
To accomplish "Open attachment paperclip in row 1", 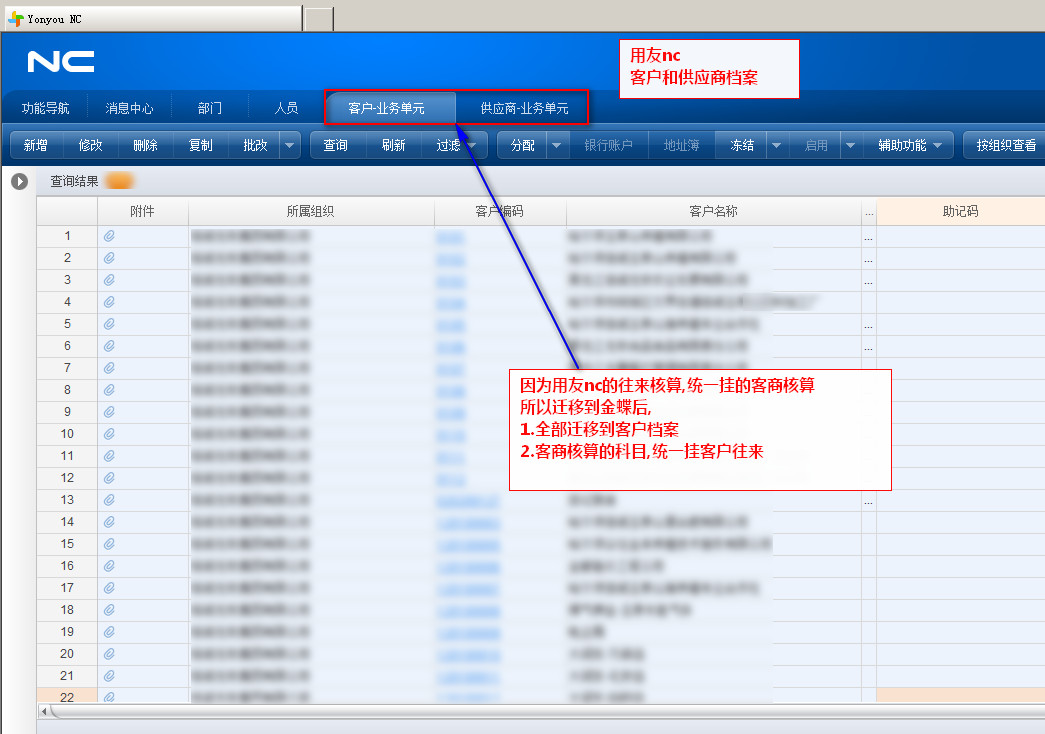I will (109, 236).
